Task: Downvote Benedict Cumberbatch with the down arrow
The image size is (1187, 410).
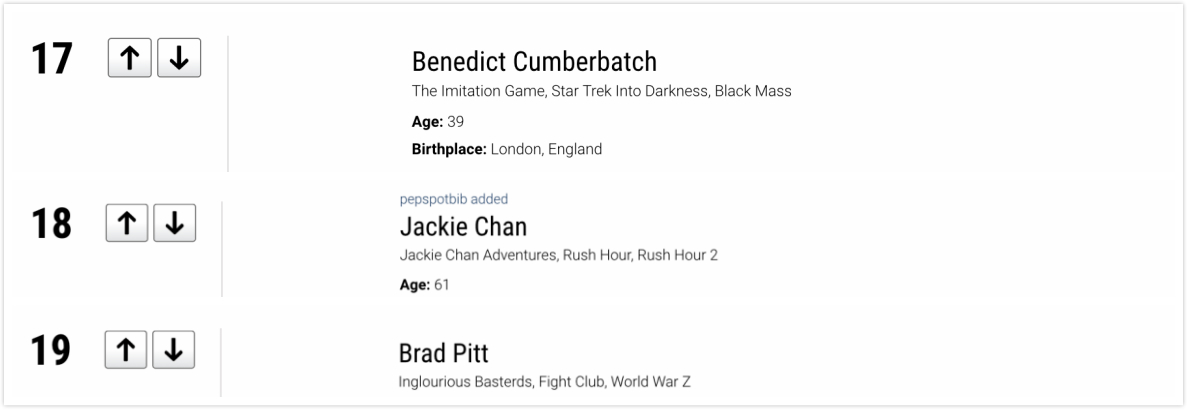Action: click(177, 58)
